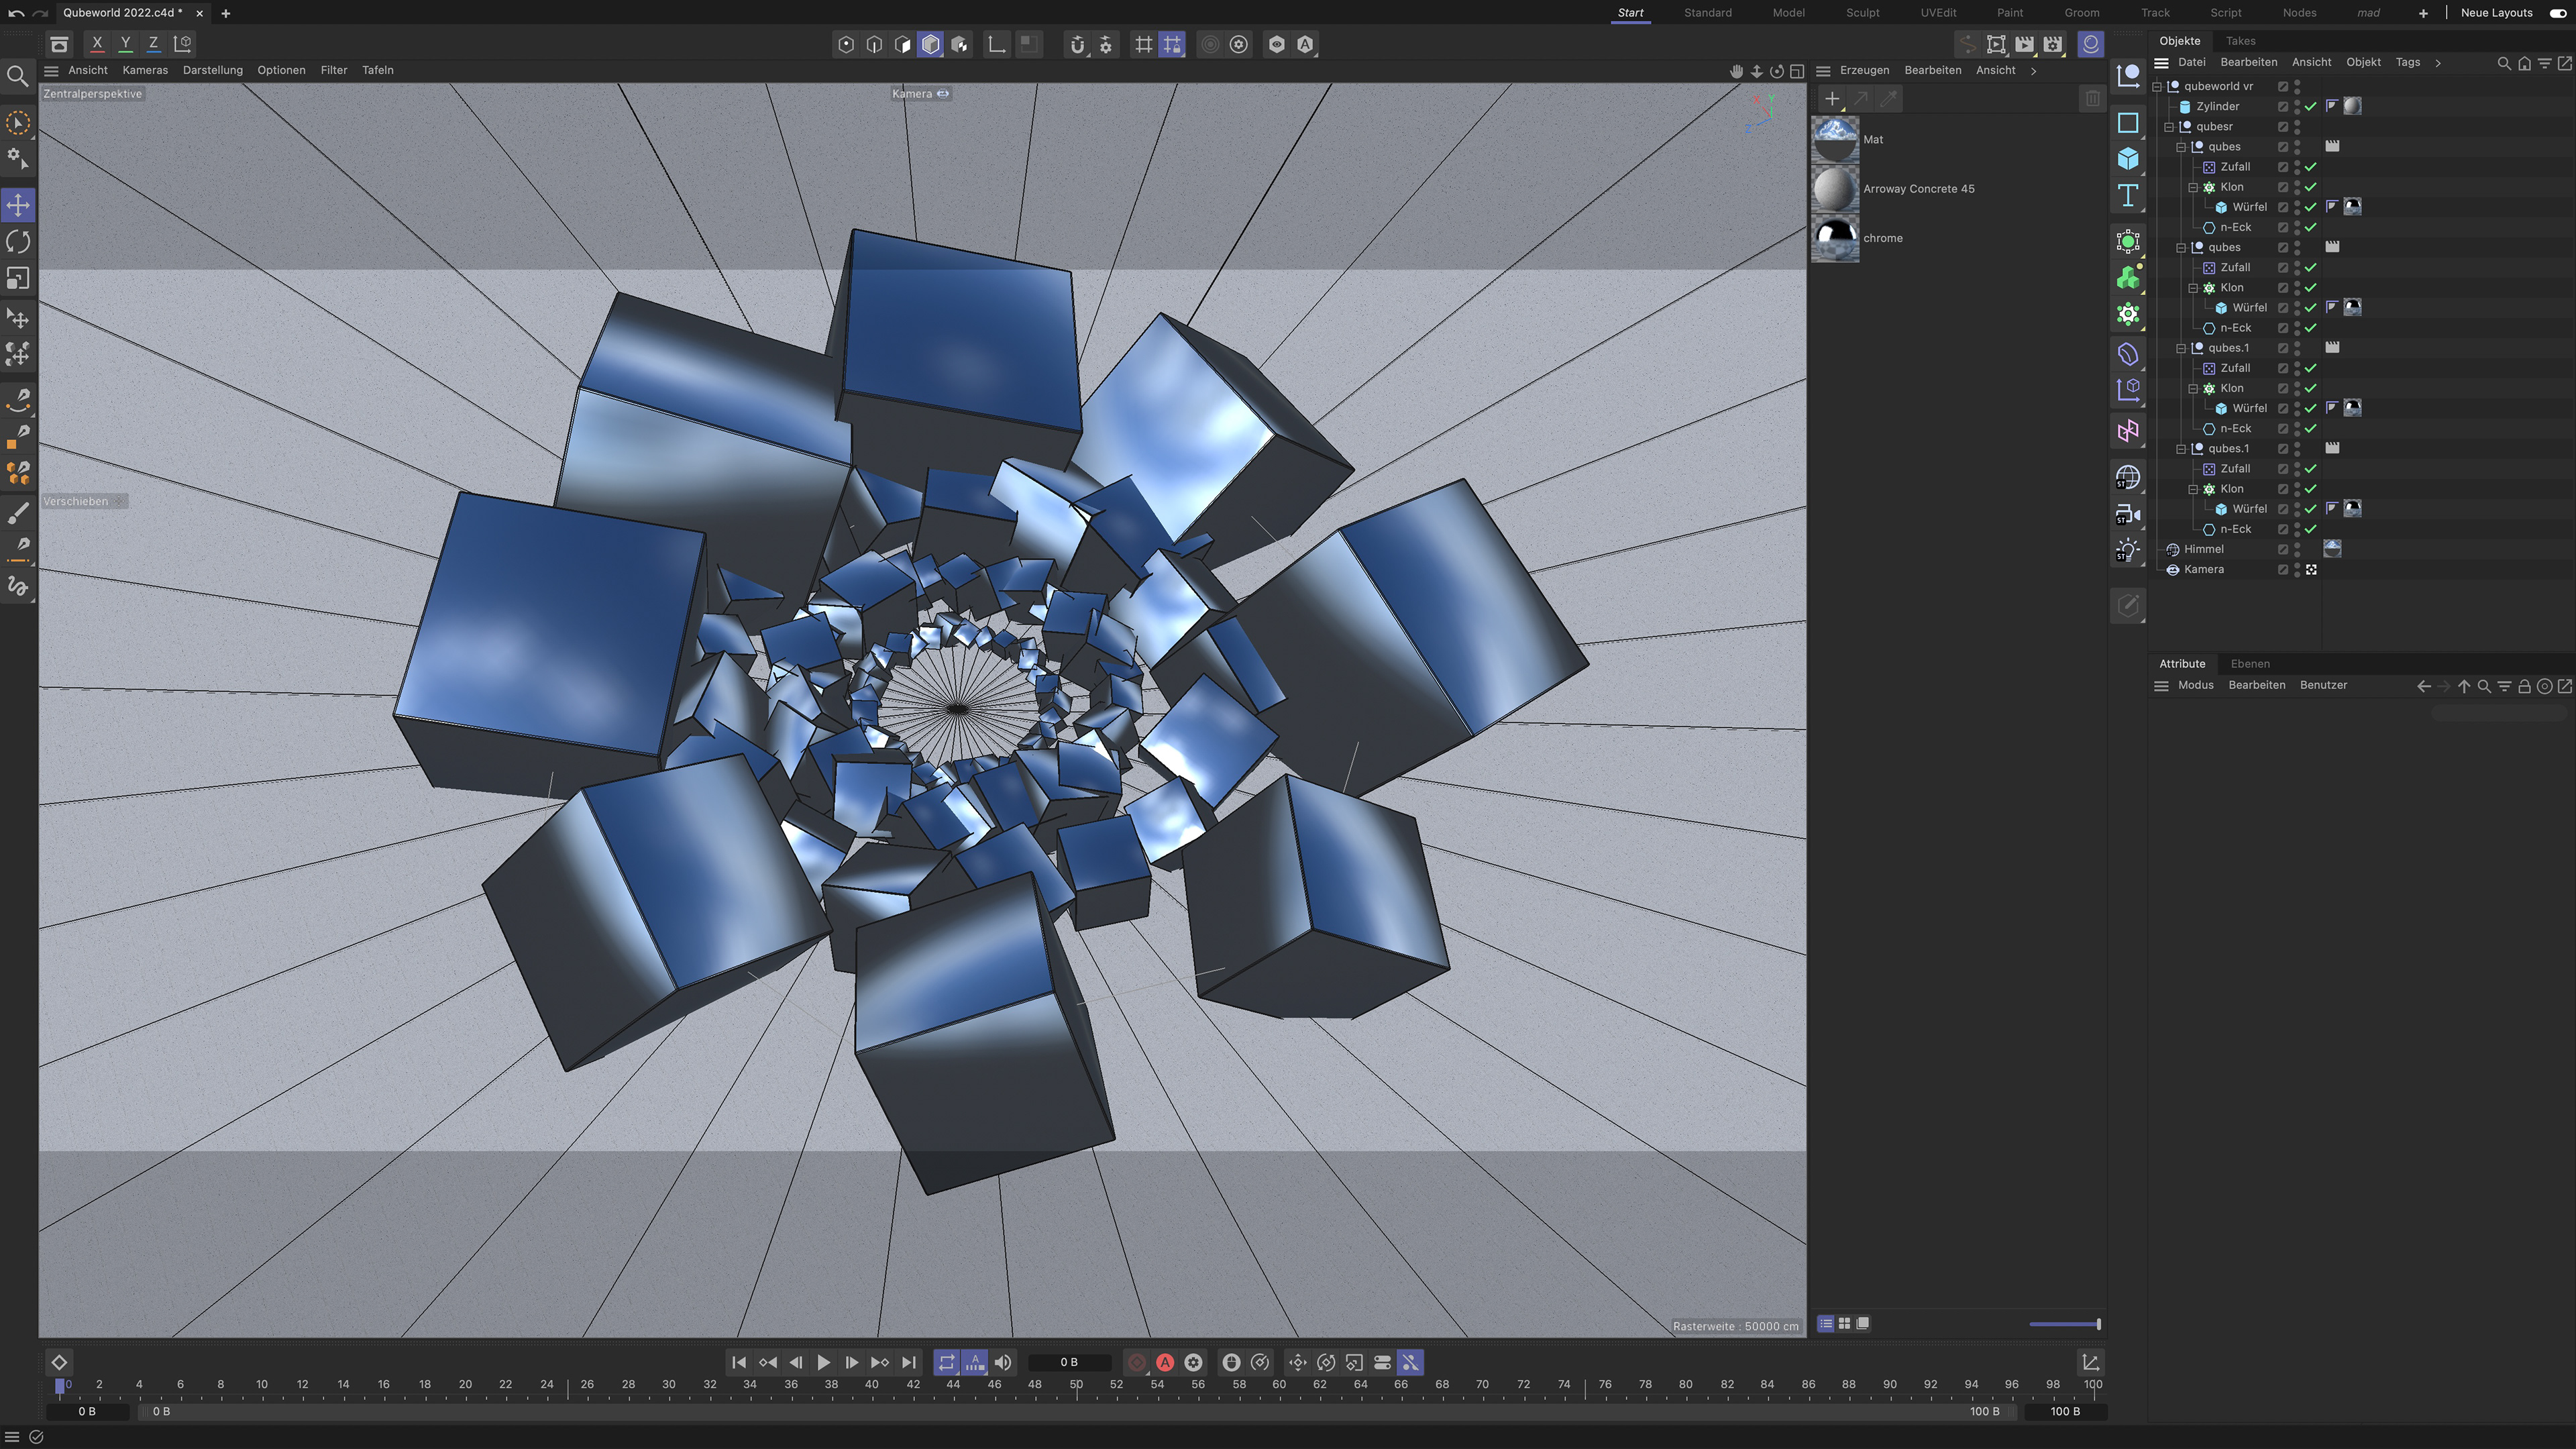Adjust the material thumbnail size slider
This screenshot has width=2576, height=1449.
point(2064,1324)
